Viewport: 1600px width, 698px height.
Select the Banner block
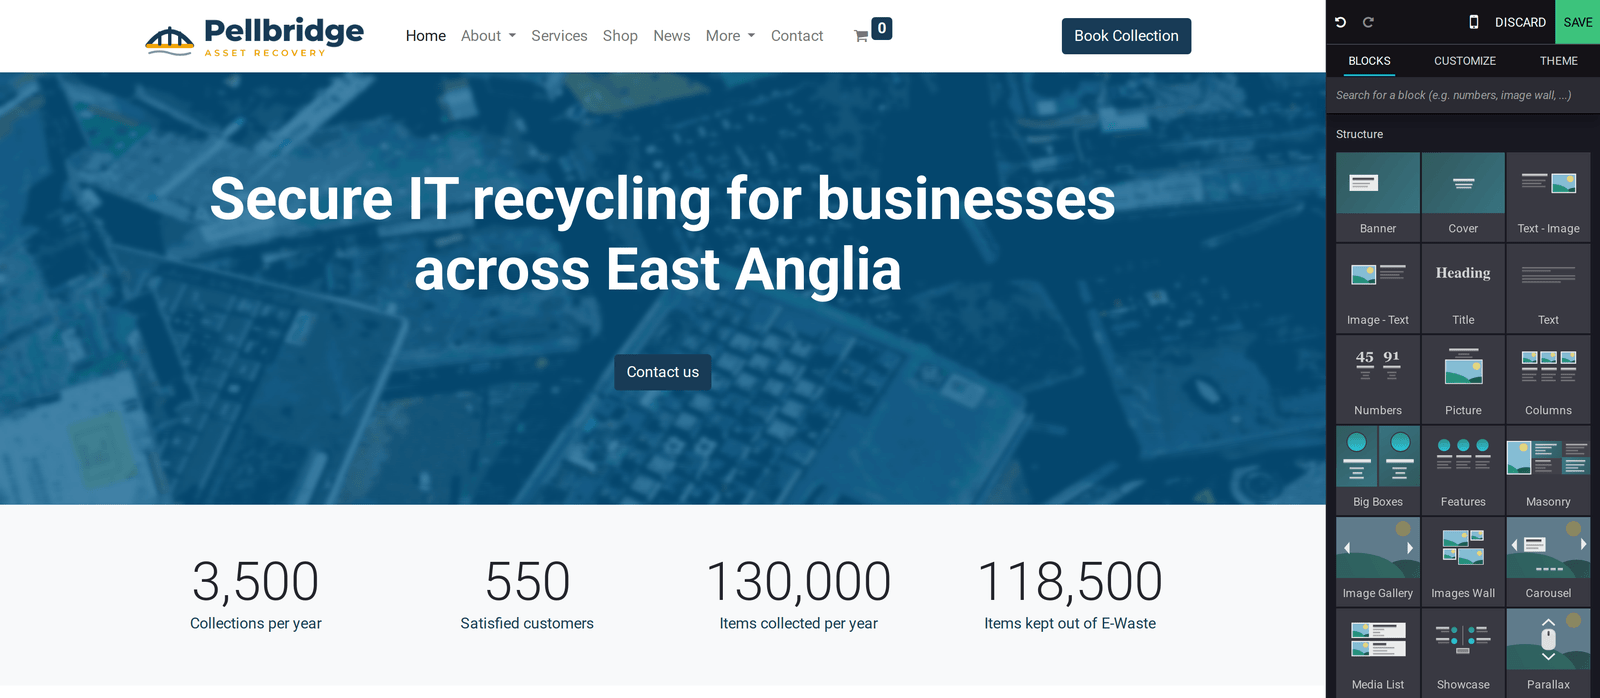1378,197
